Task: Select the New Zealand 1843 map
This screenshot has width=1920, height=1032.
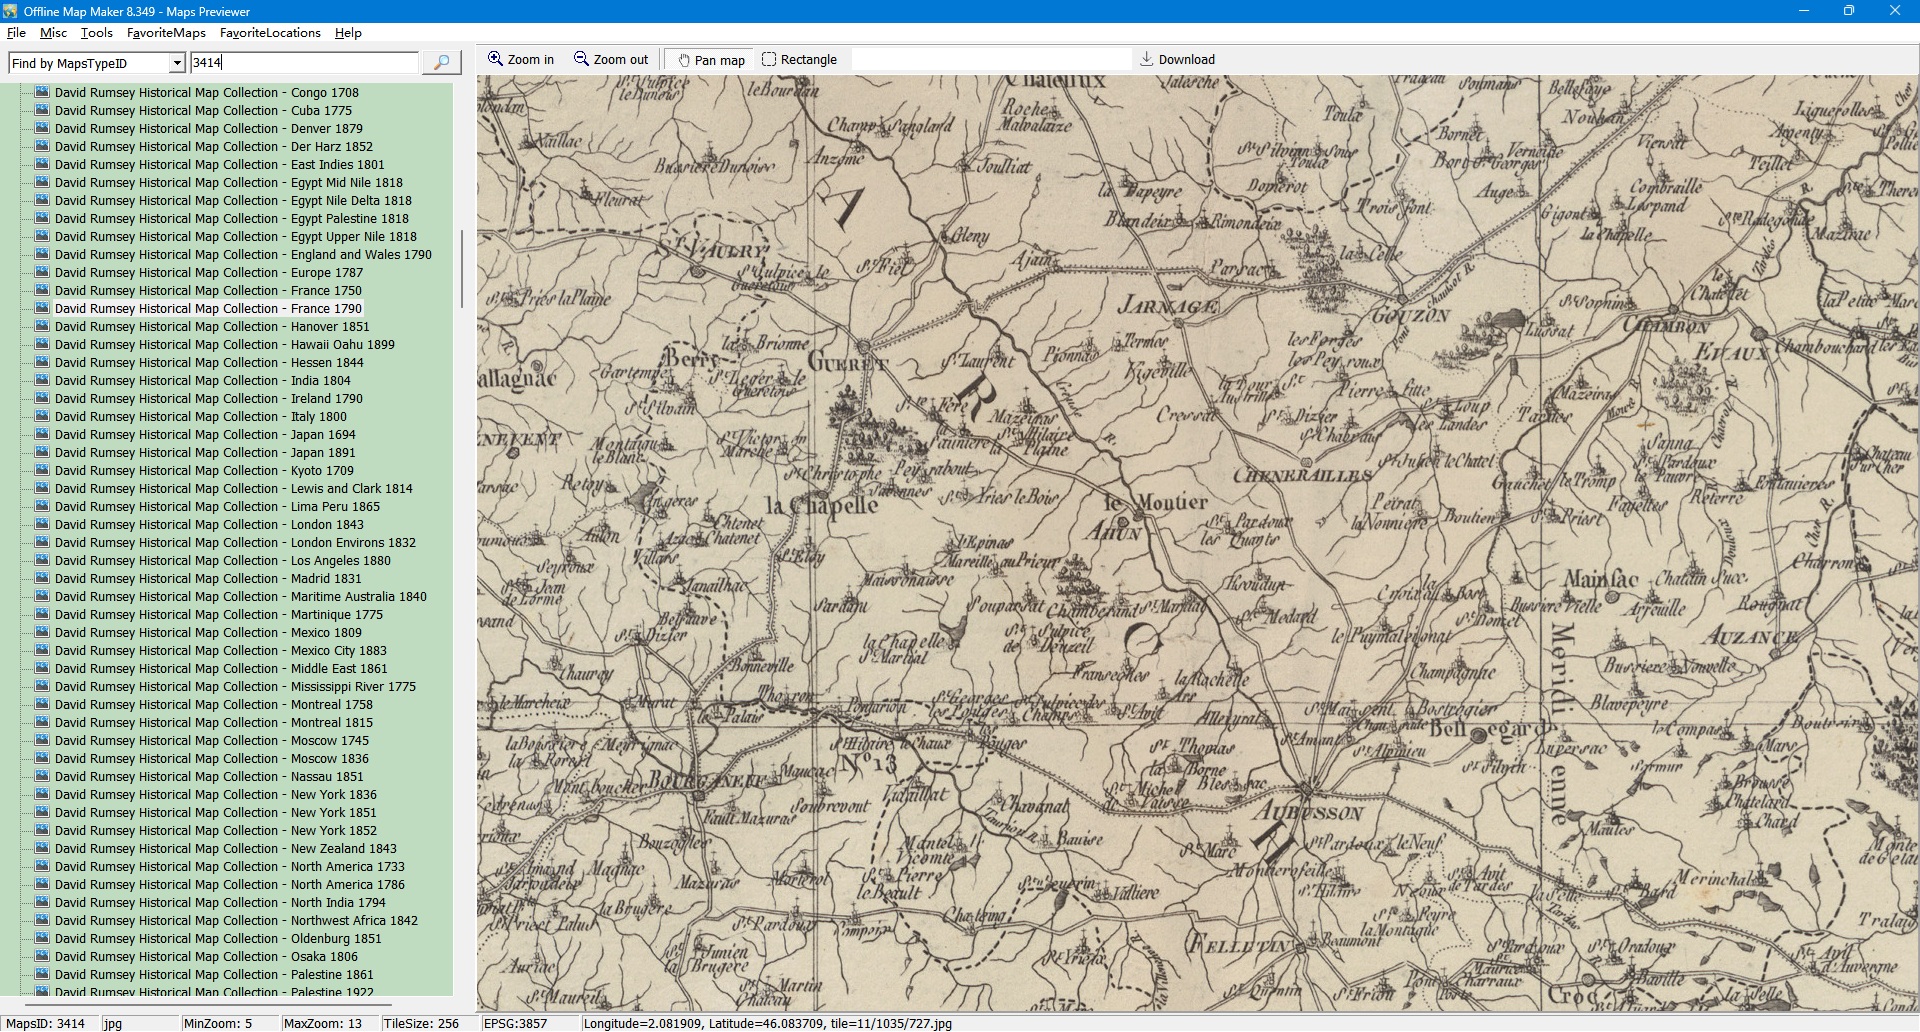Action: tap(225, 848)
